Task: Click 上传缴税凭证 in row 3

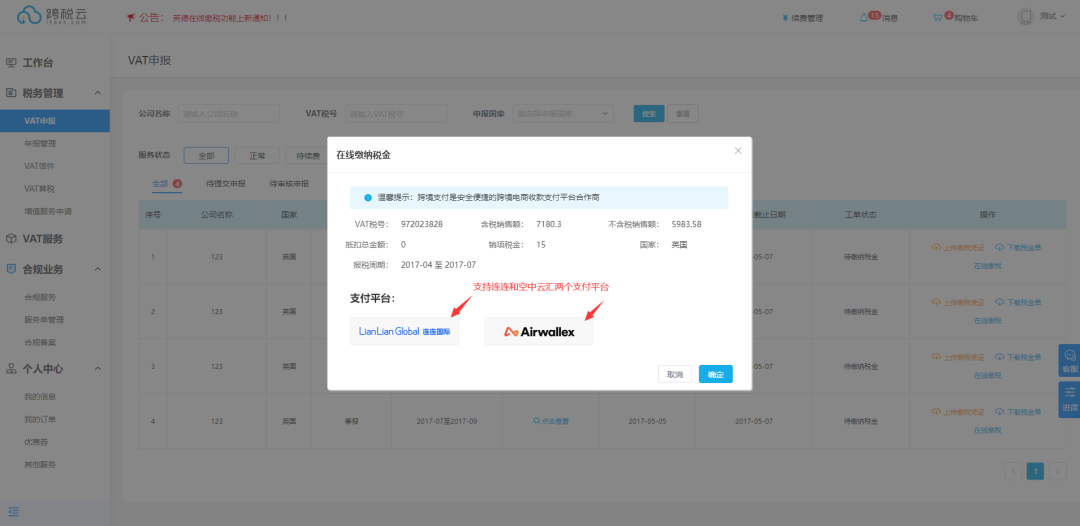Action: [x=958, y=357]
